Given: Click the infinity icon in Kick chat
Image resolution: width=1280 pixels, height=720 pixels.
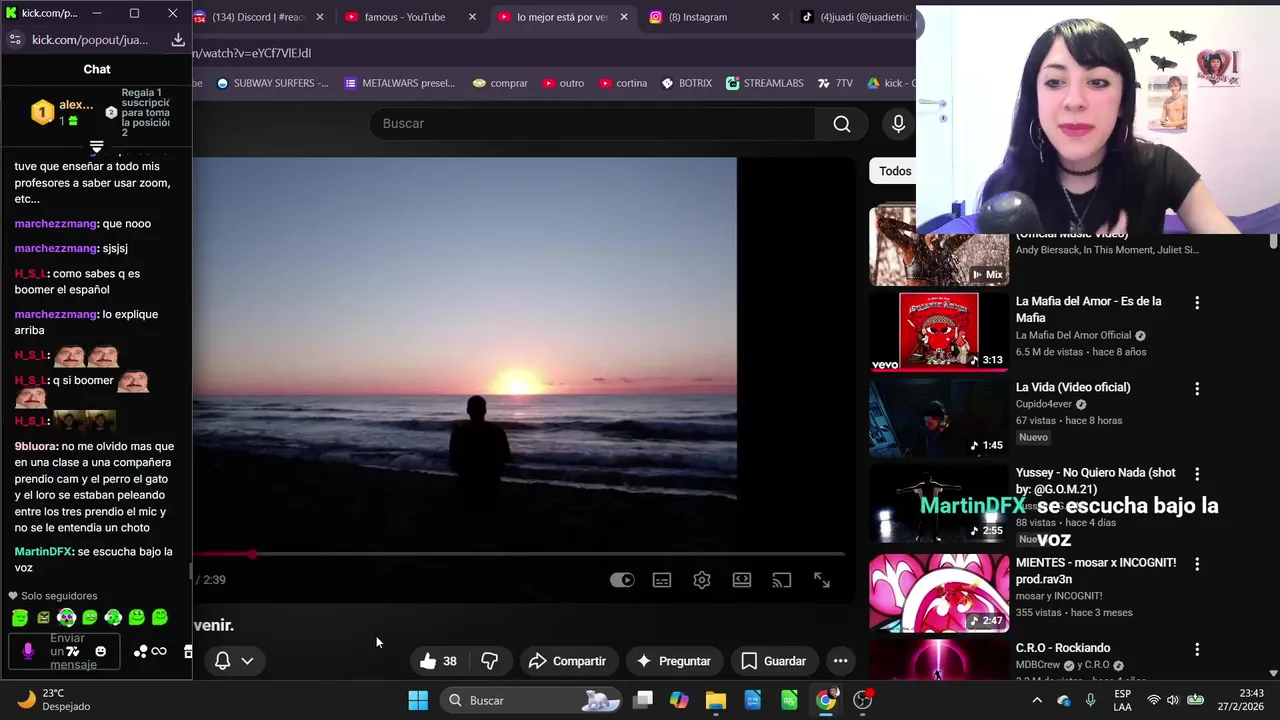Looking at the screenshot, I should coord(159,652).
